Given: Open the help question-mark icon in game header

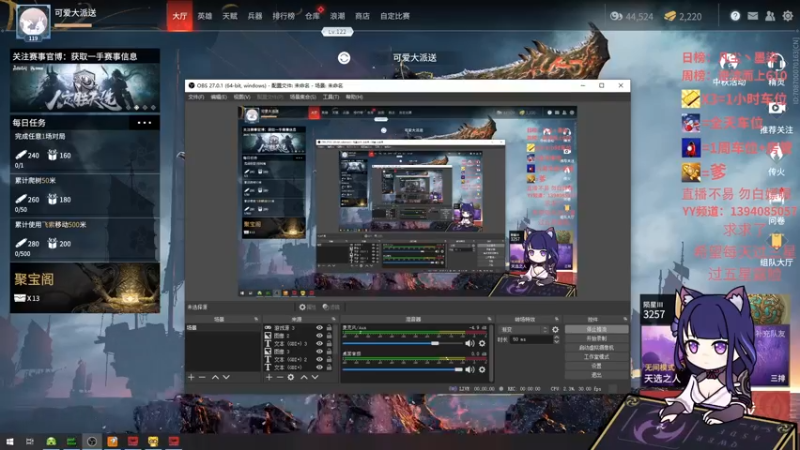Looking at the screenshot, I should pos(735,16).
